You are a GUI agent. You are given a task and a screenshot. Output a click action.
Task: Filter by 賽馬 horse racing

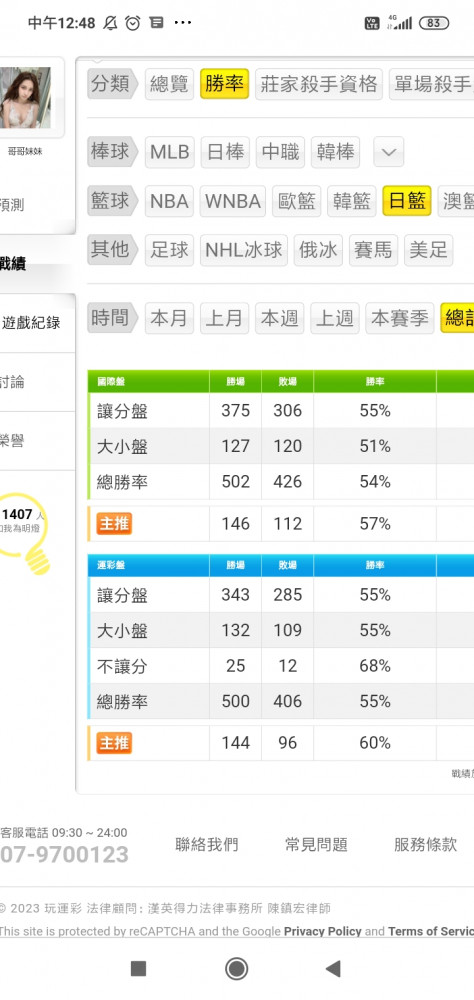pos(374,250)
